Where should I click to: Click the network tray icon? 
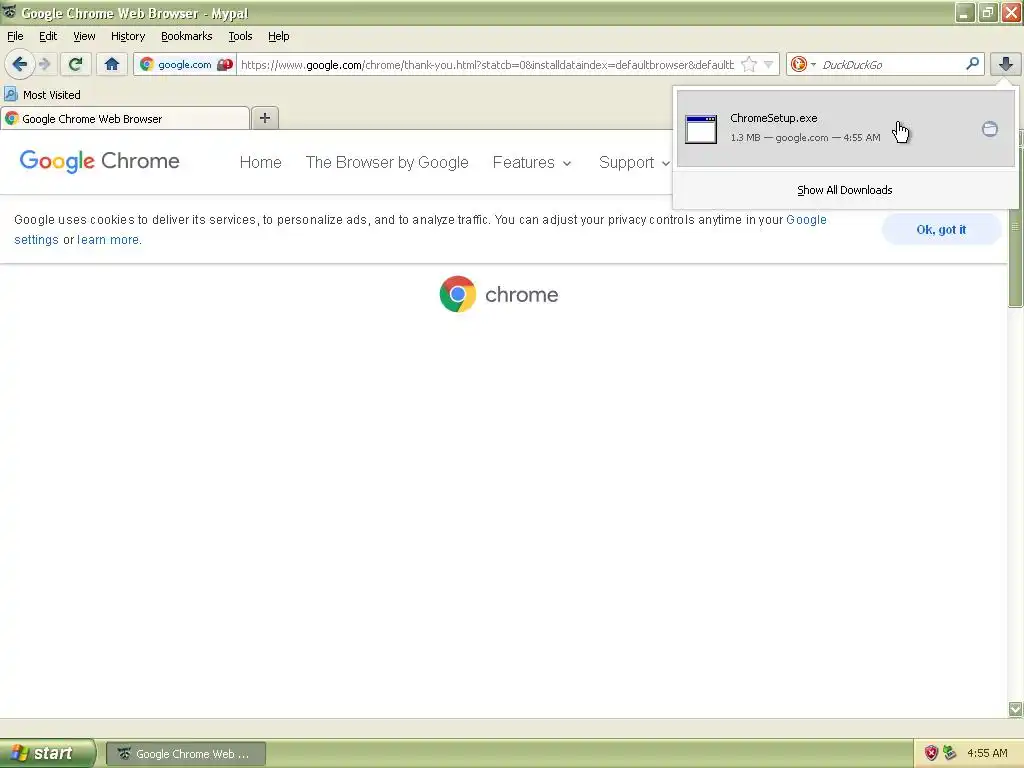click(x=949, y=753)
